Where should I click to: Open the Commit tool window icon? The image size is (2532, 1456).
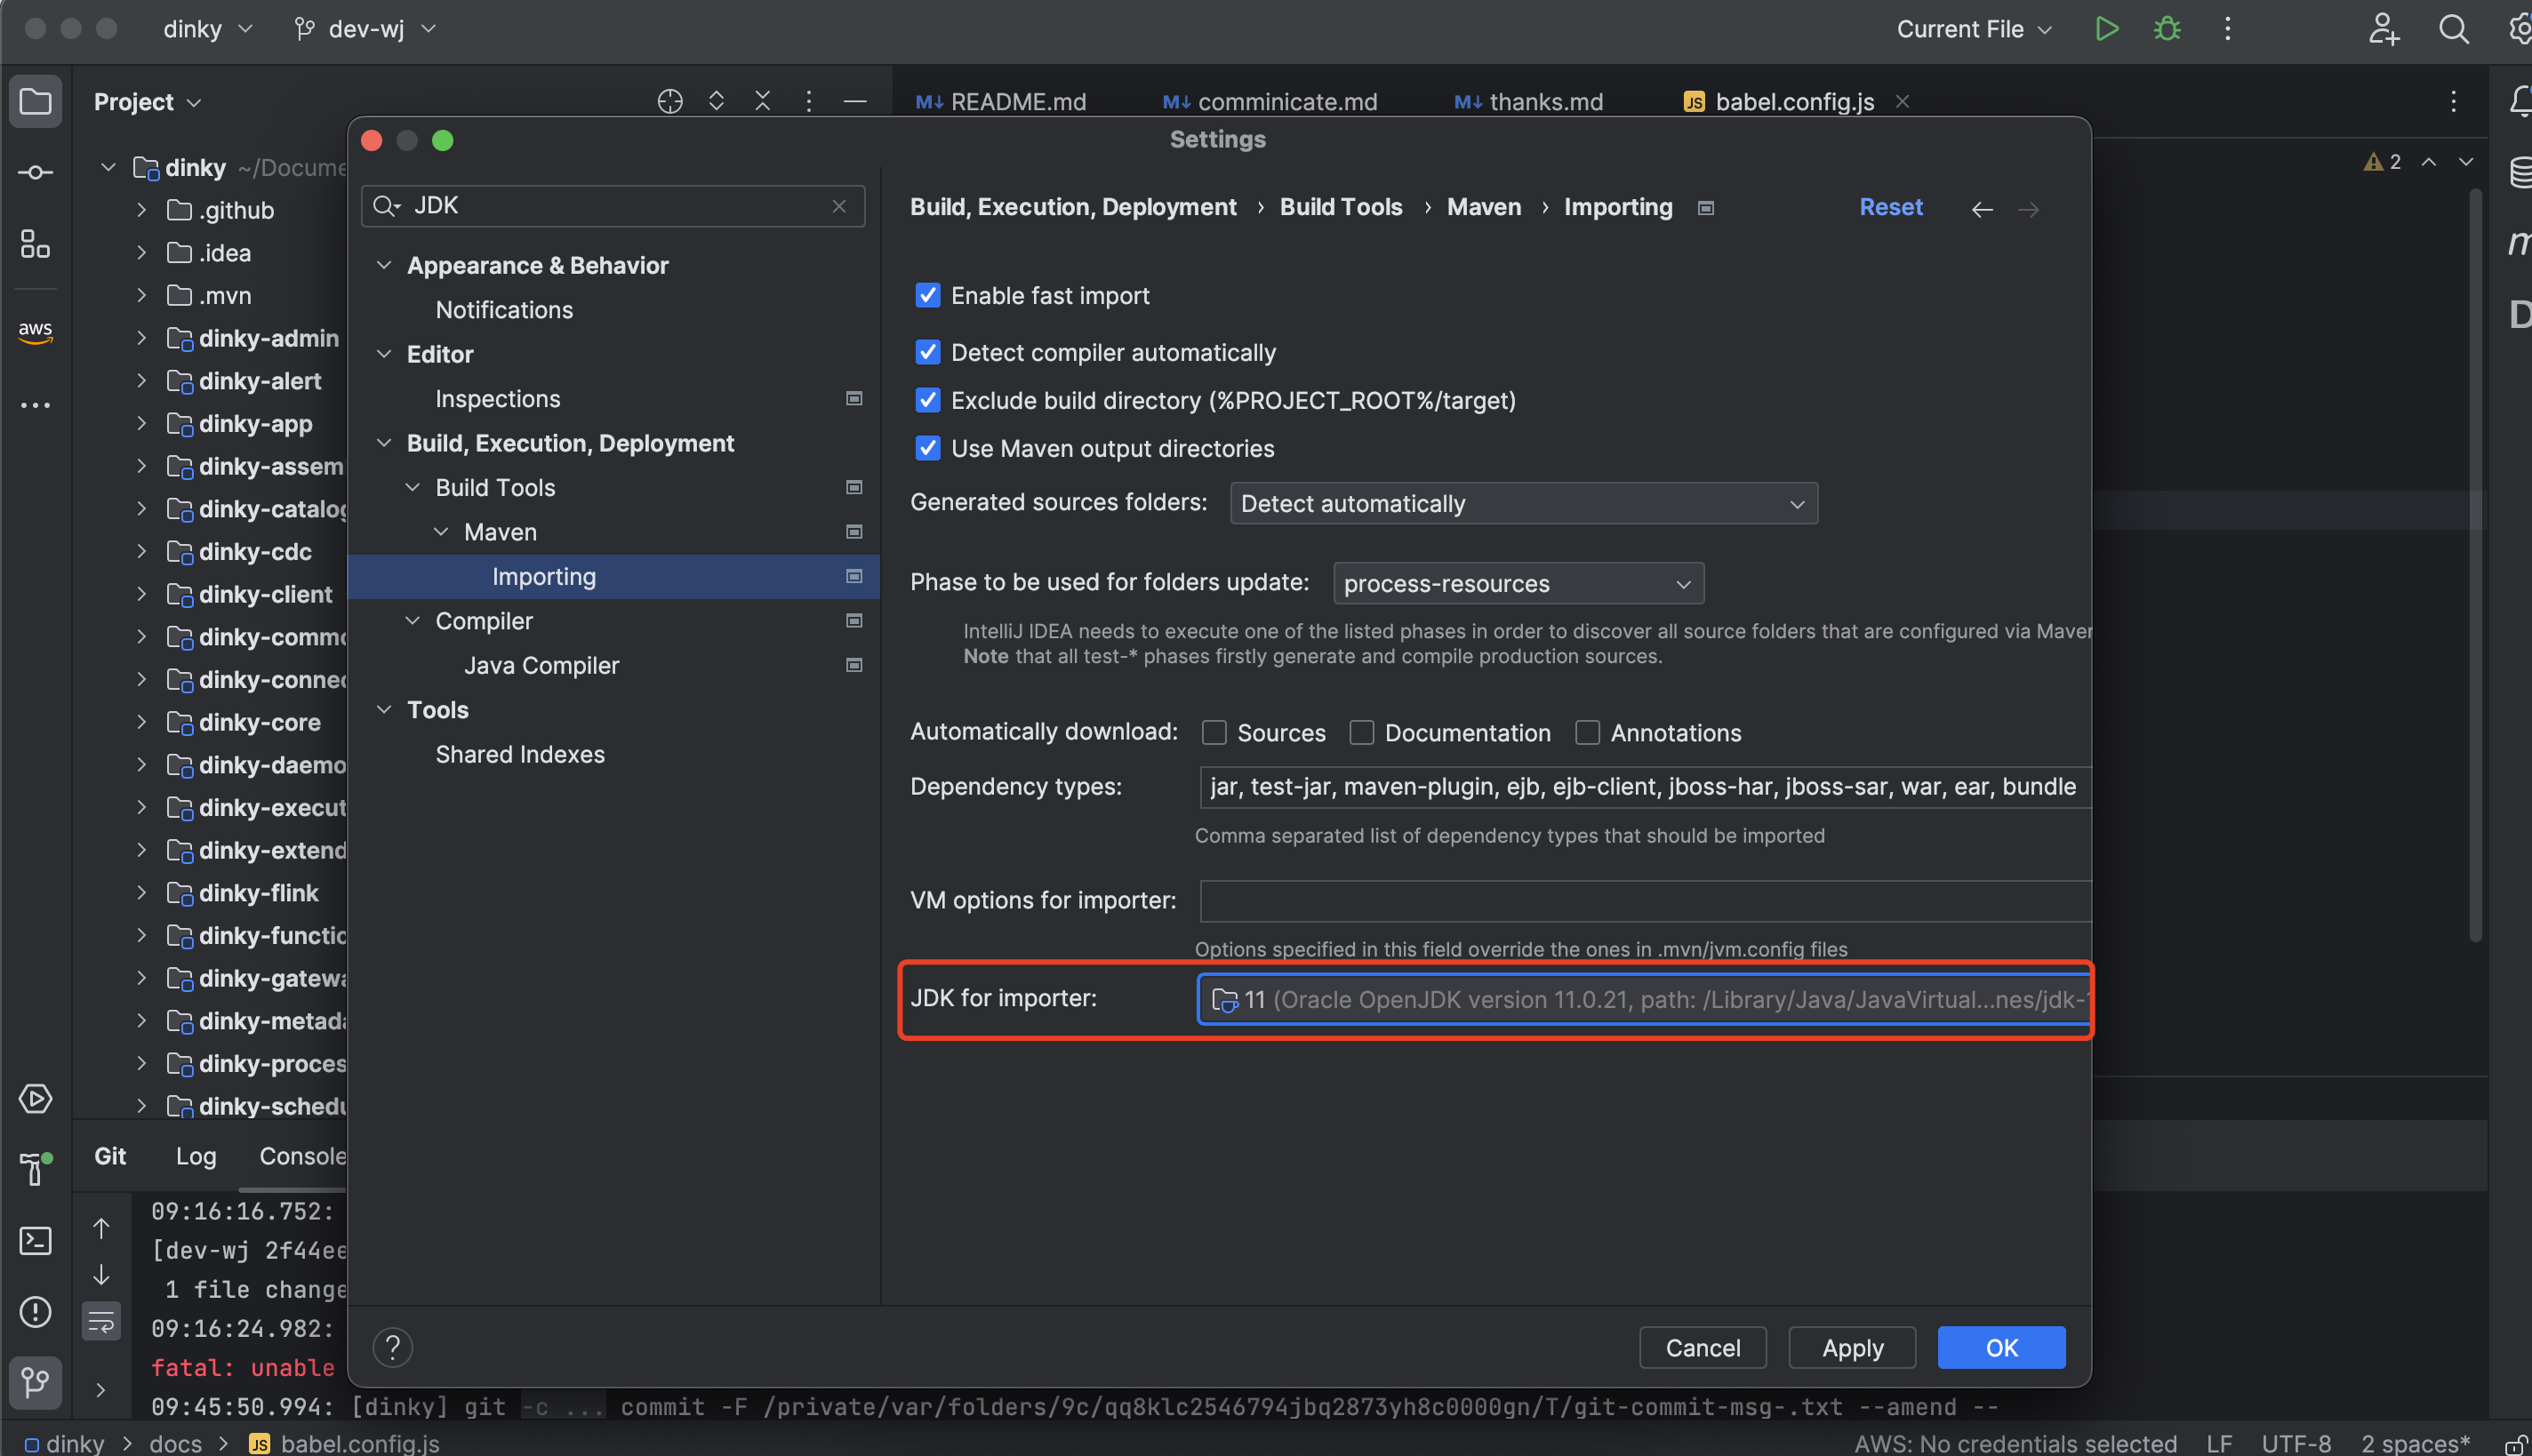point(35,172)
